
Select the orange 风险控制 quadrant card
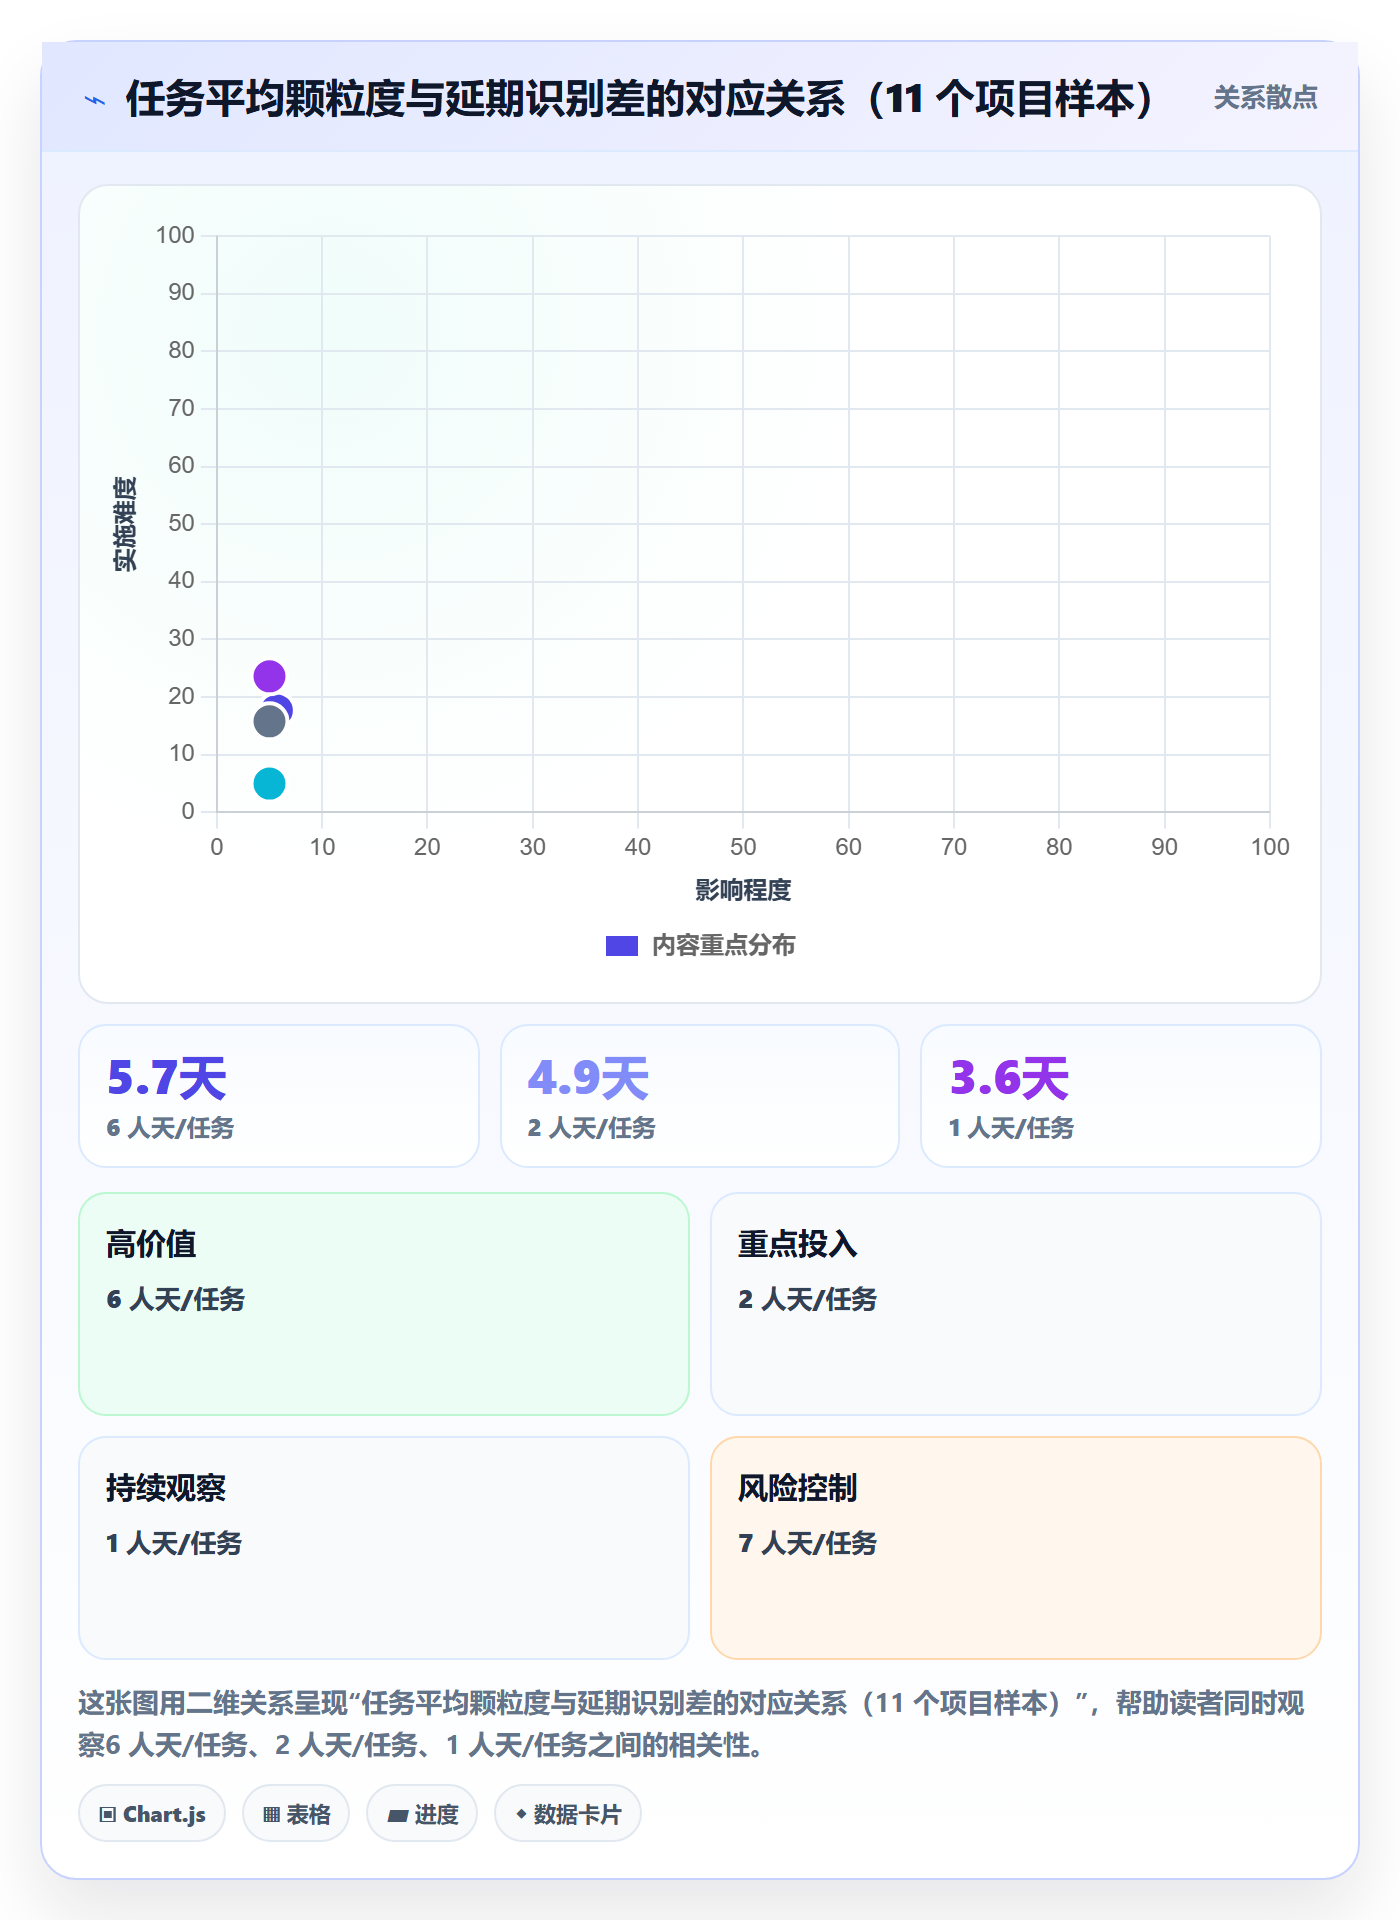click(x=1016, y=1548)
